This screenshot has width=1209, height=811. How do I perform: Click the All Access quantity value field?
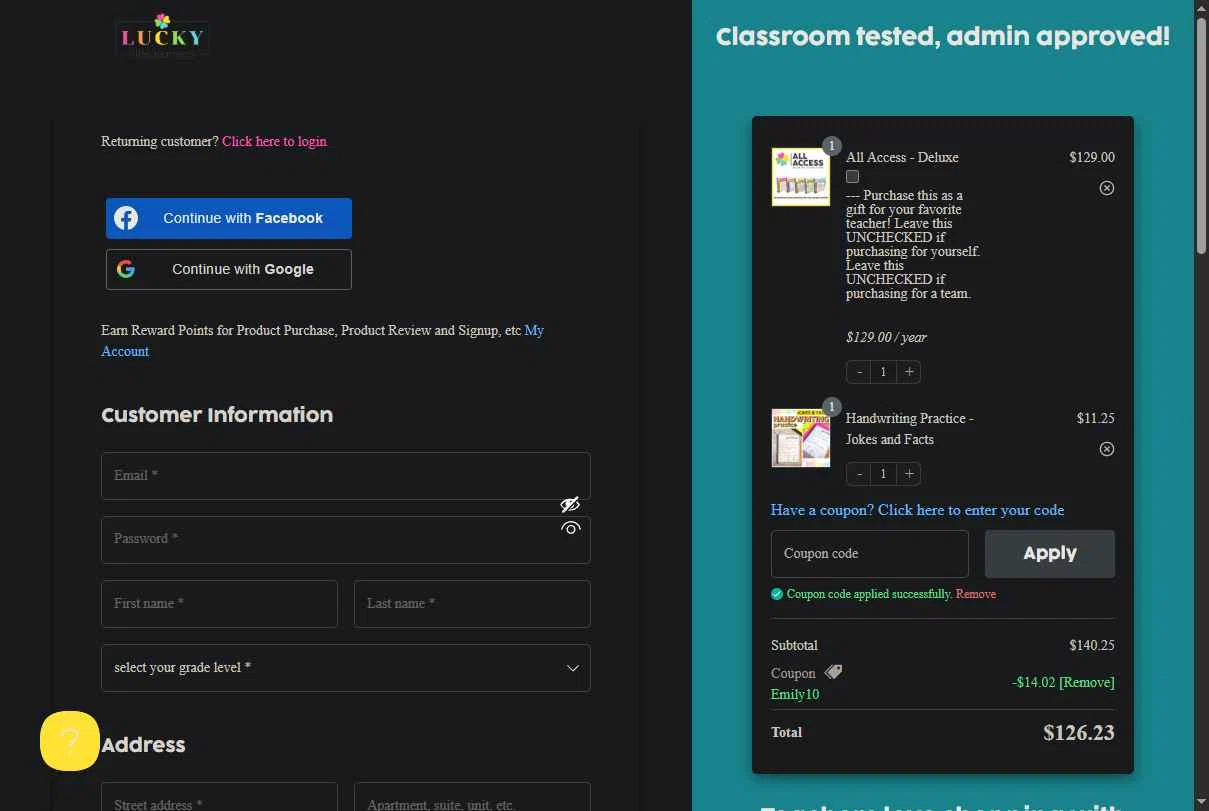(883, 372)
